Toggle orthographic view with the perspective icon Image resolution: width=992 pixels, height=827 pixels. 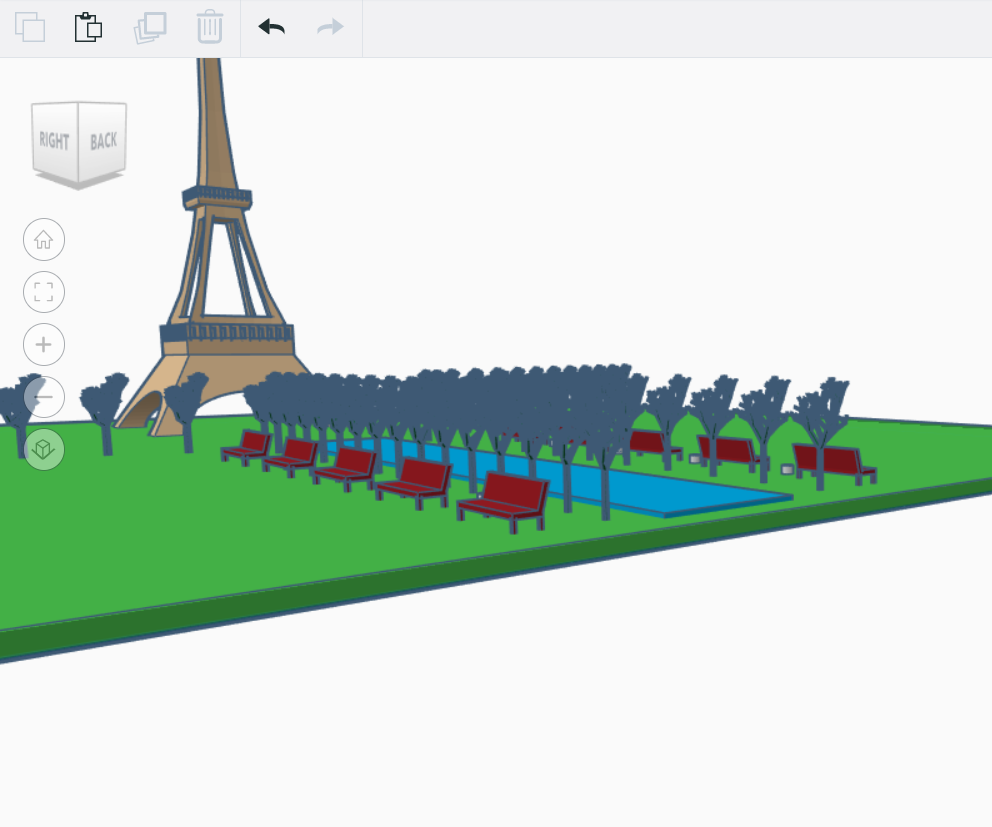coord(43,450)
